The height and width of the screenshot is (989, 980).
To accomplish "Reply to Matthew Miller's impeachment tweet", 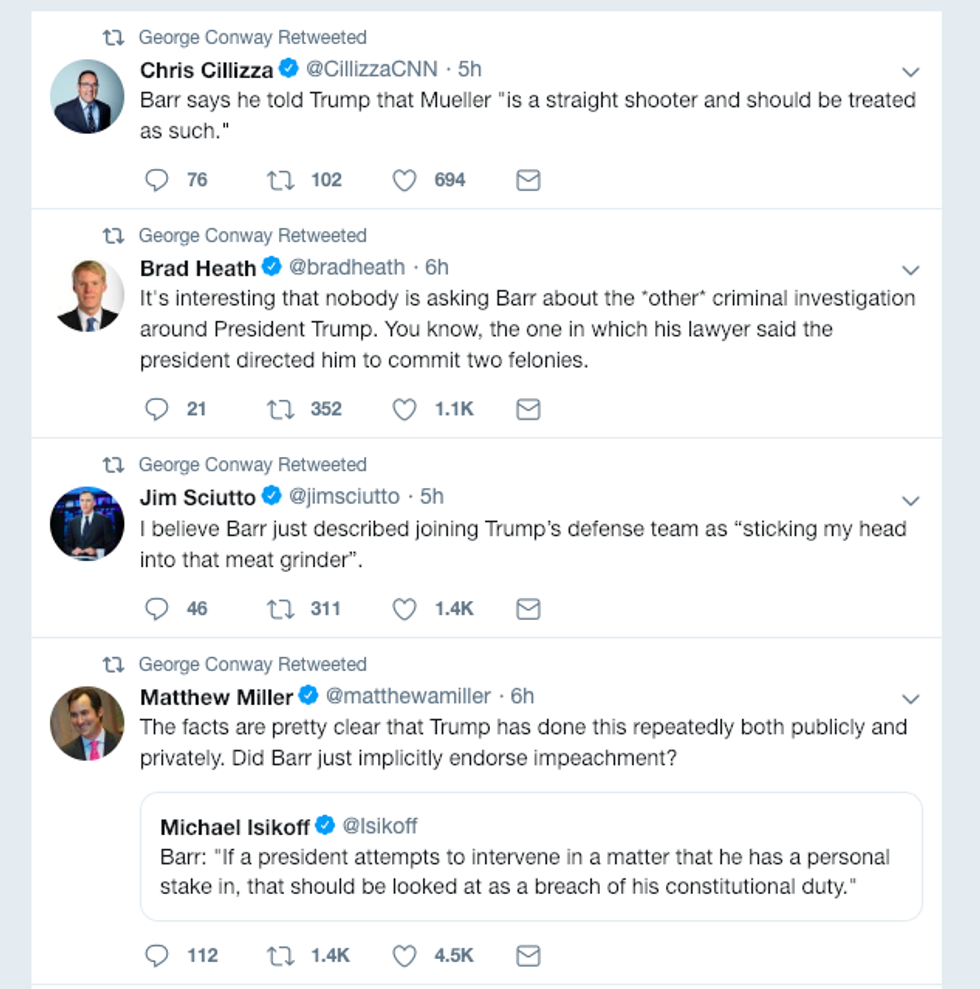I will coord(157,956).
